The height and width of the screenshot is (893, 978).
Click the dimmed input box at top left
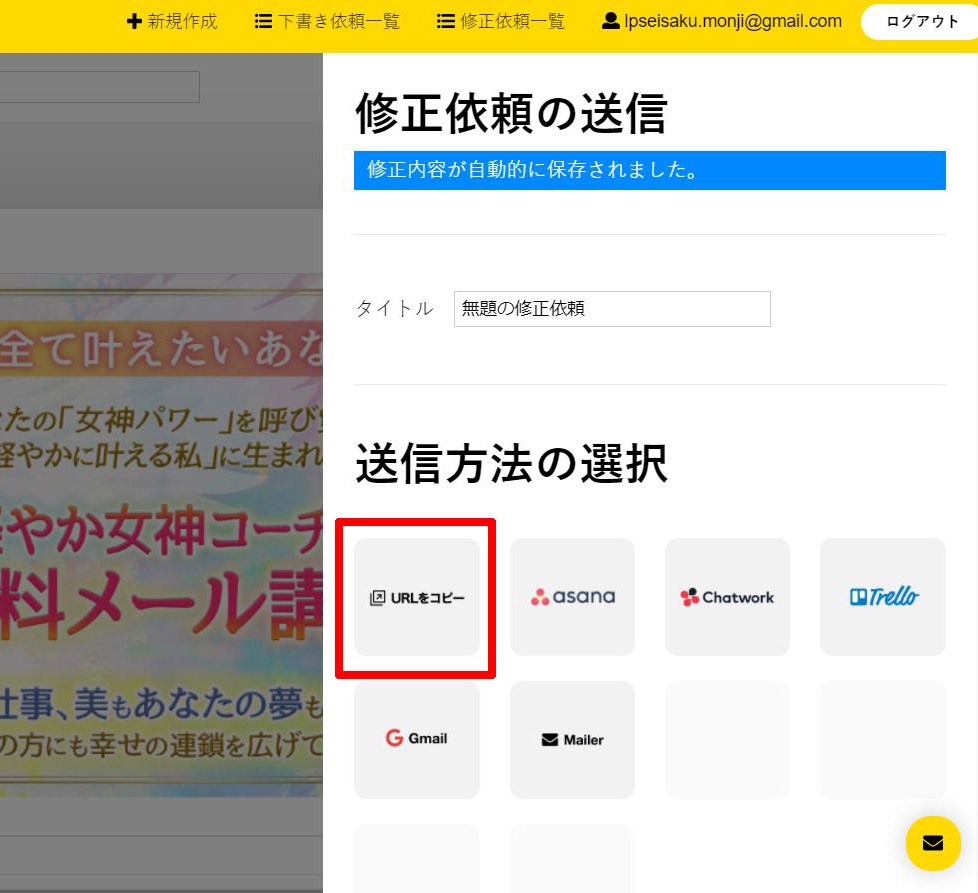click(100, 87)
